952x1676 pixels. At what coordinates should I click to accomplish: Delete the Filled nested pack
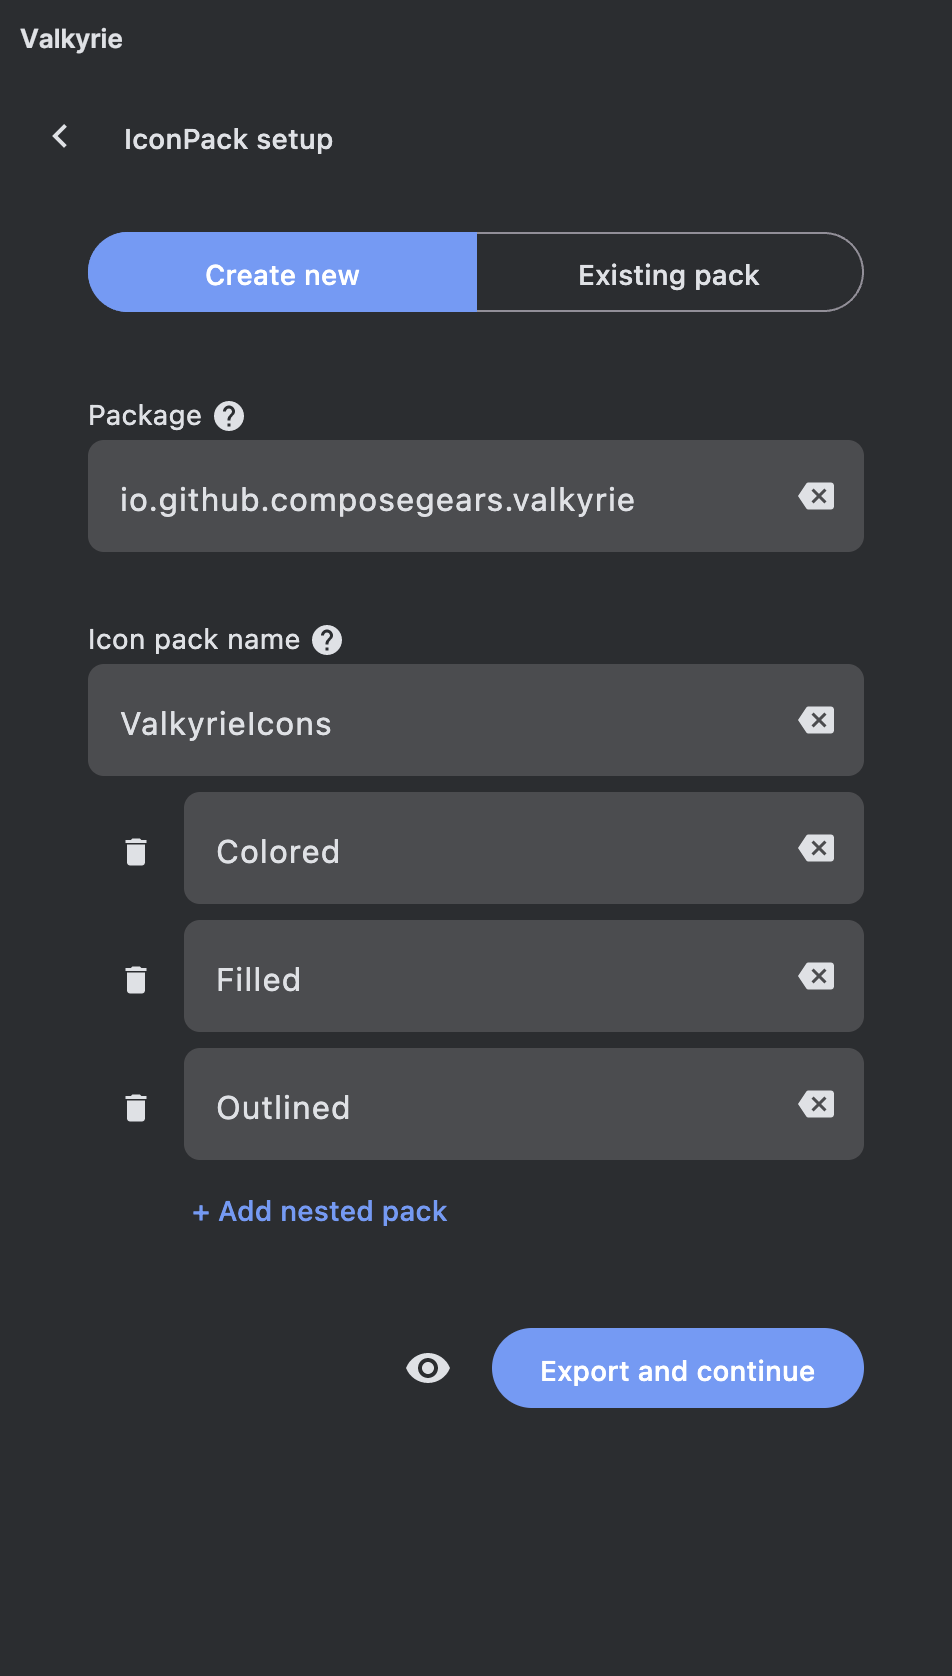[136, 979]
